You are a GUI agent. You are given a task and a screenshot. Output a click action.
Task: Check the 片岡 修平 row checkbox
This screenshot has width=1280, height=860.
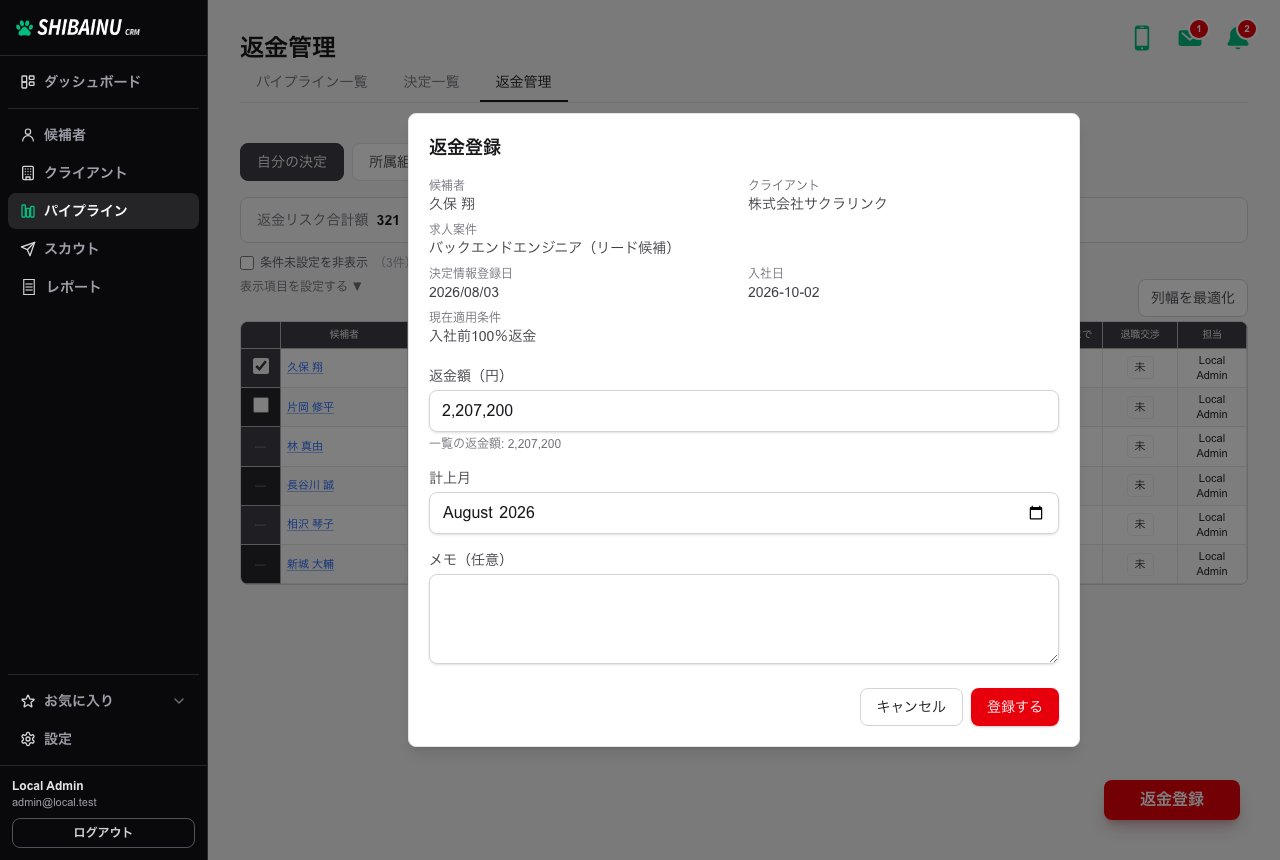[x=261, y=405]
